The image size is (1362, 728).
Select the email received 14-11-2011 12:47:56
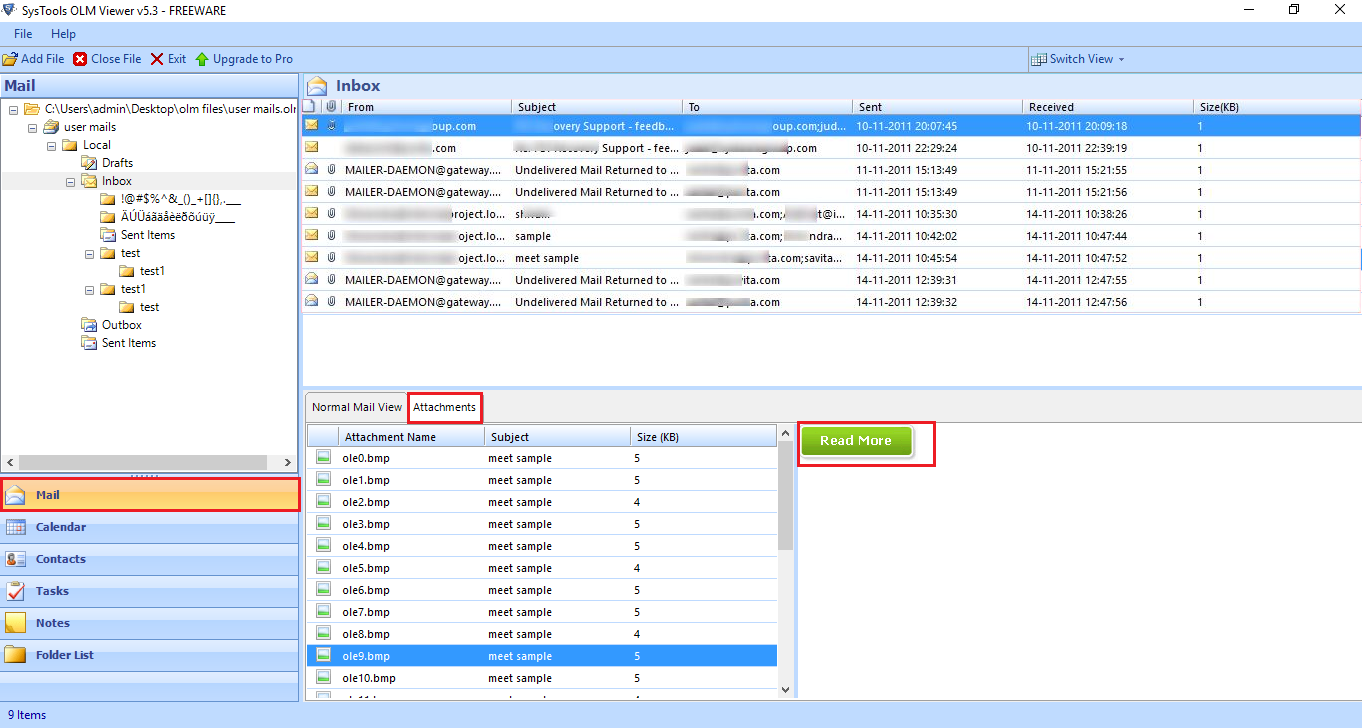click(x=831, y=302)
